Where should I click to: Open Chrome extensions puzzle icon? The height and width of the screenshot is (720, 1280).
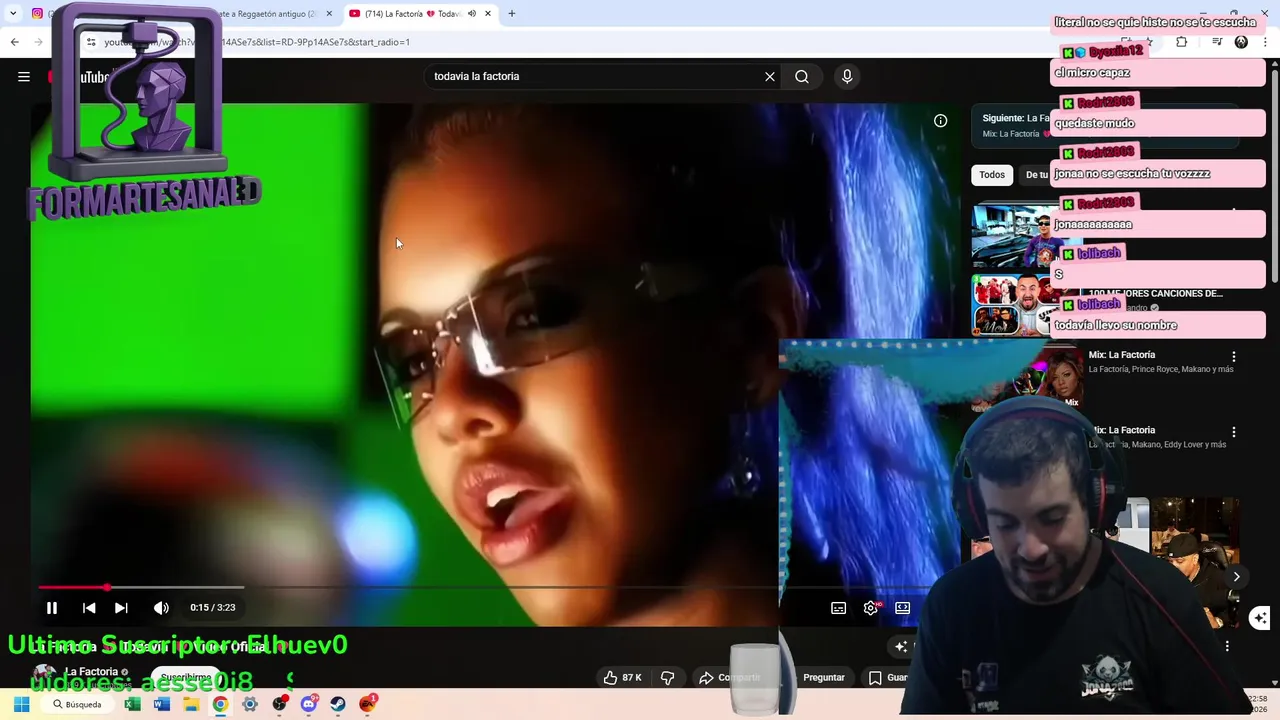[x=1182, y=42]
